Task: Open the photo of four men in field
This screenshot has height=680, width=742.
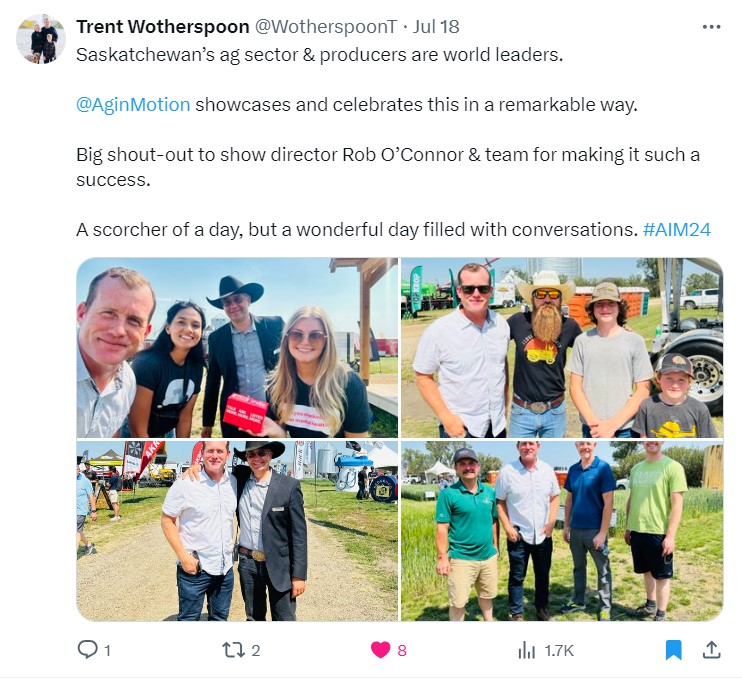Action: 562,531
